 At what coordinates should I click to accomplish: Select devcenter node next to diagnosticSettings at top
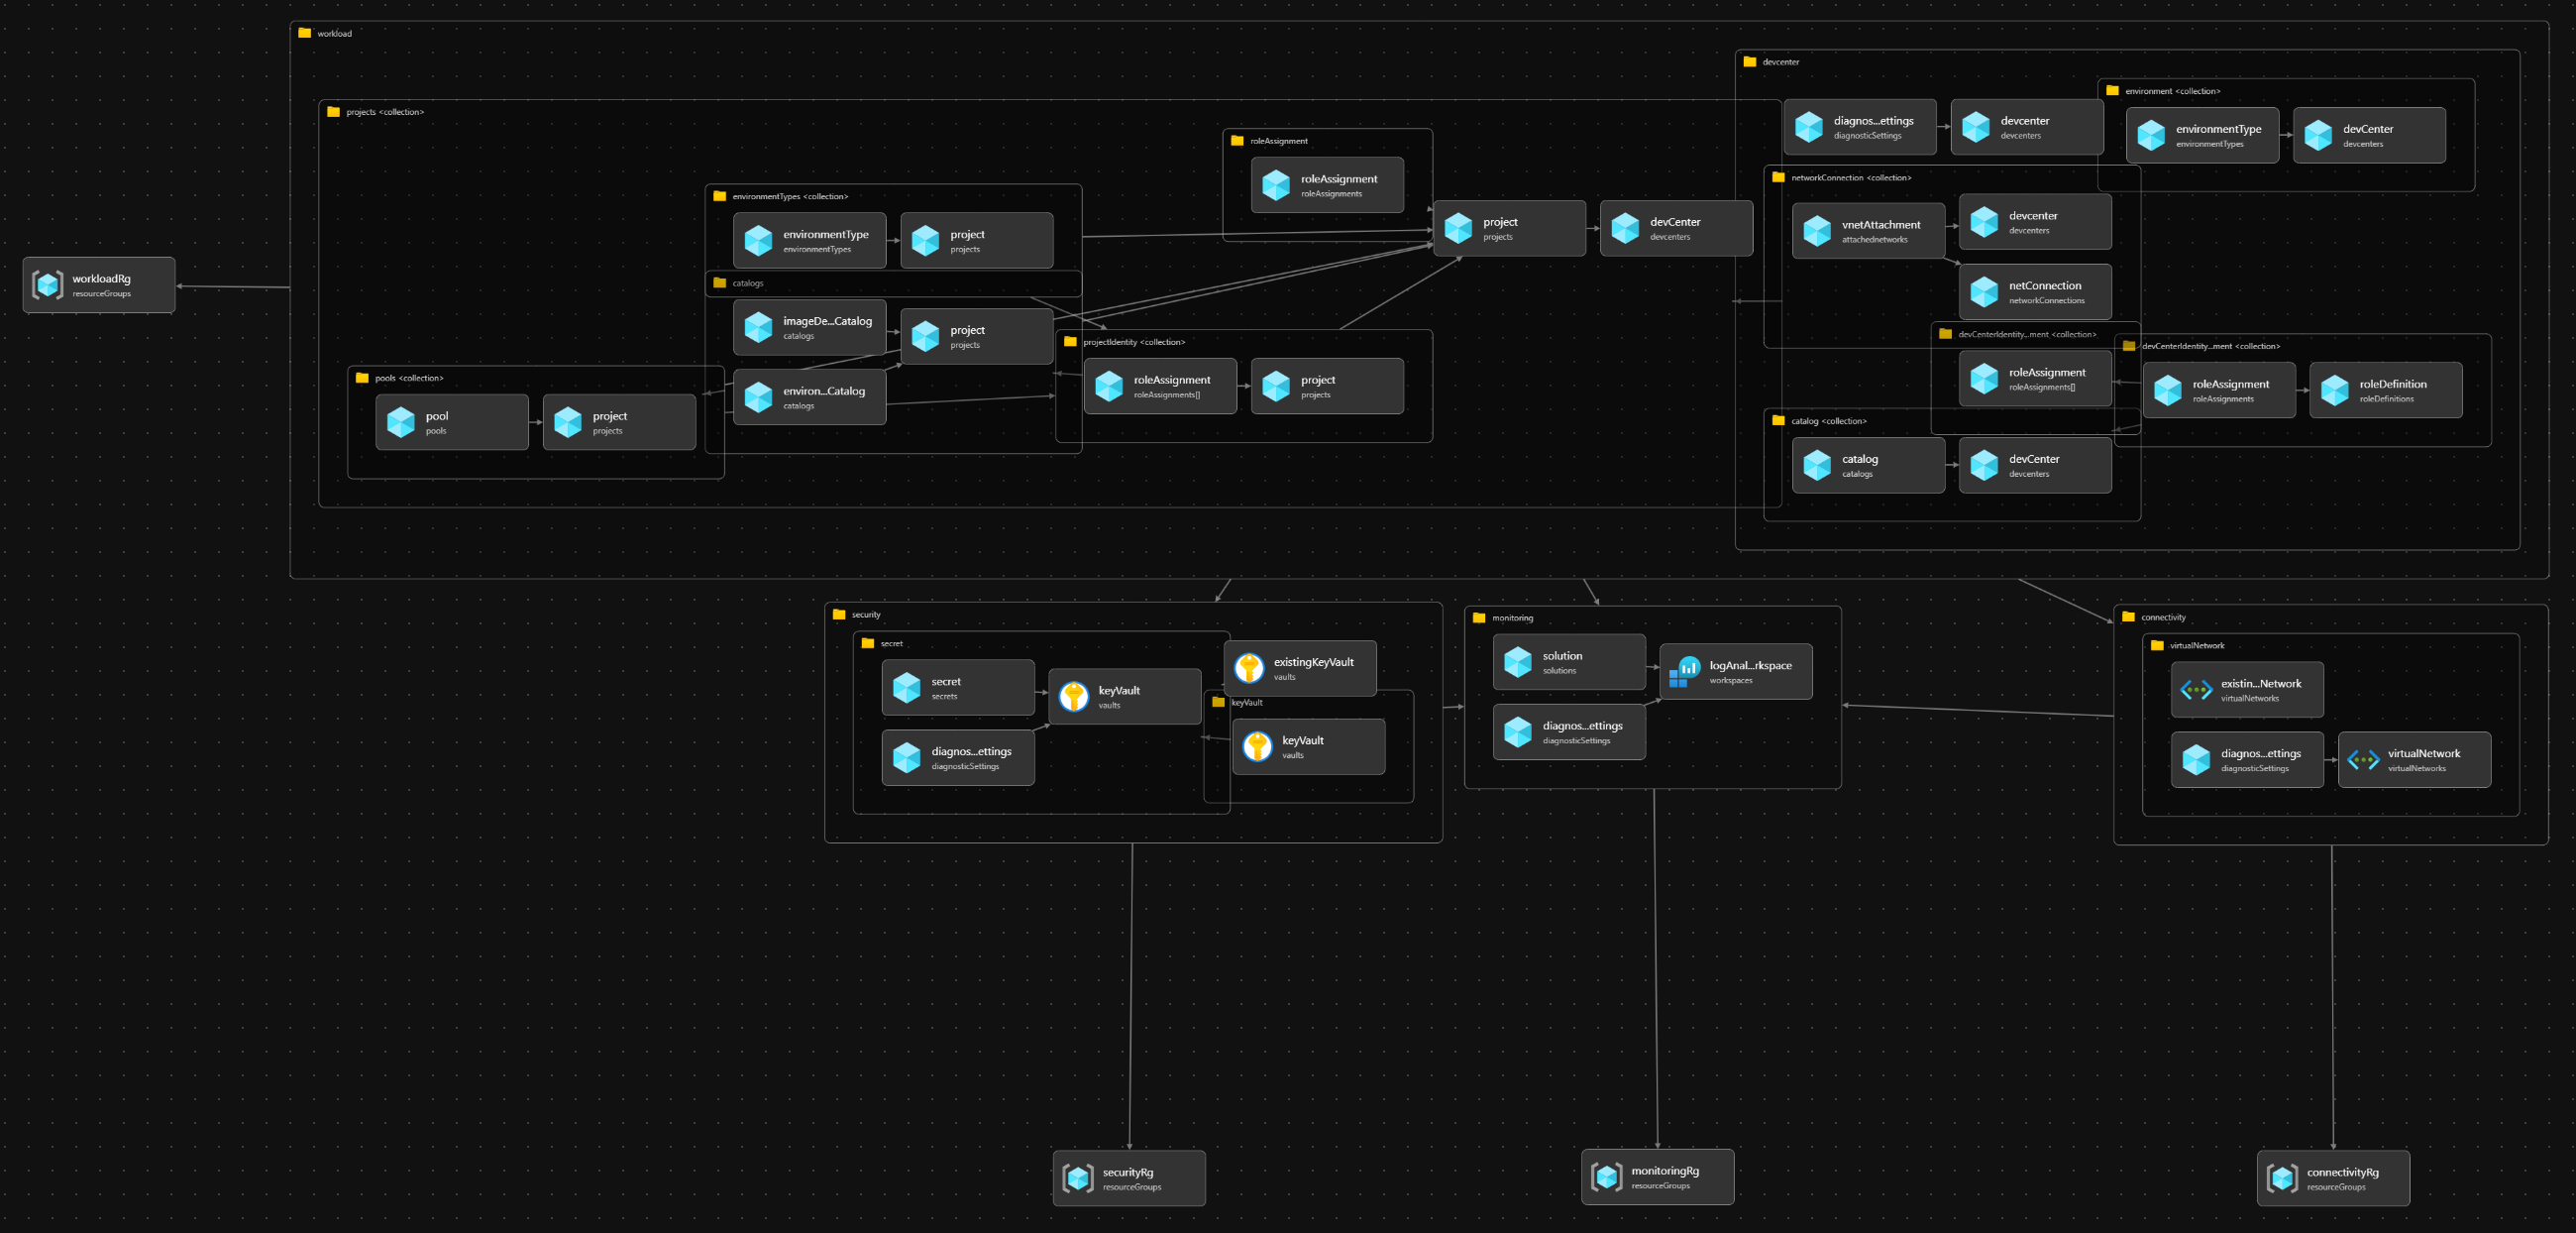(x=2027, y=127)
